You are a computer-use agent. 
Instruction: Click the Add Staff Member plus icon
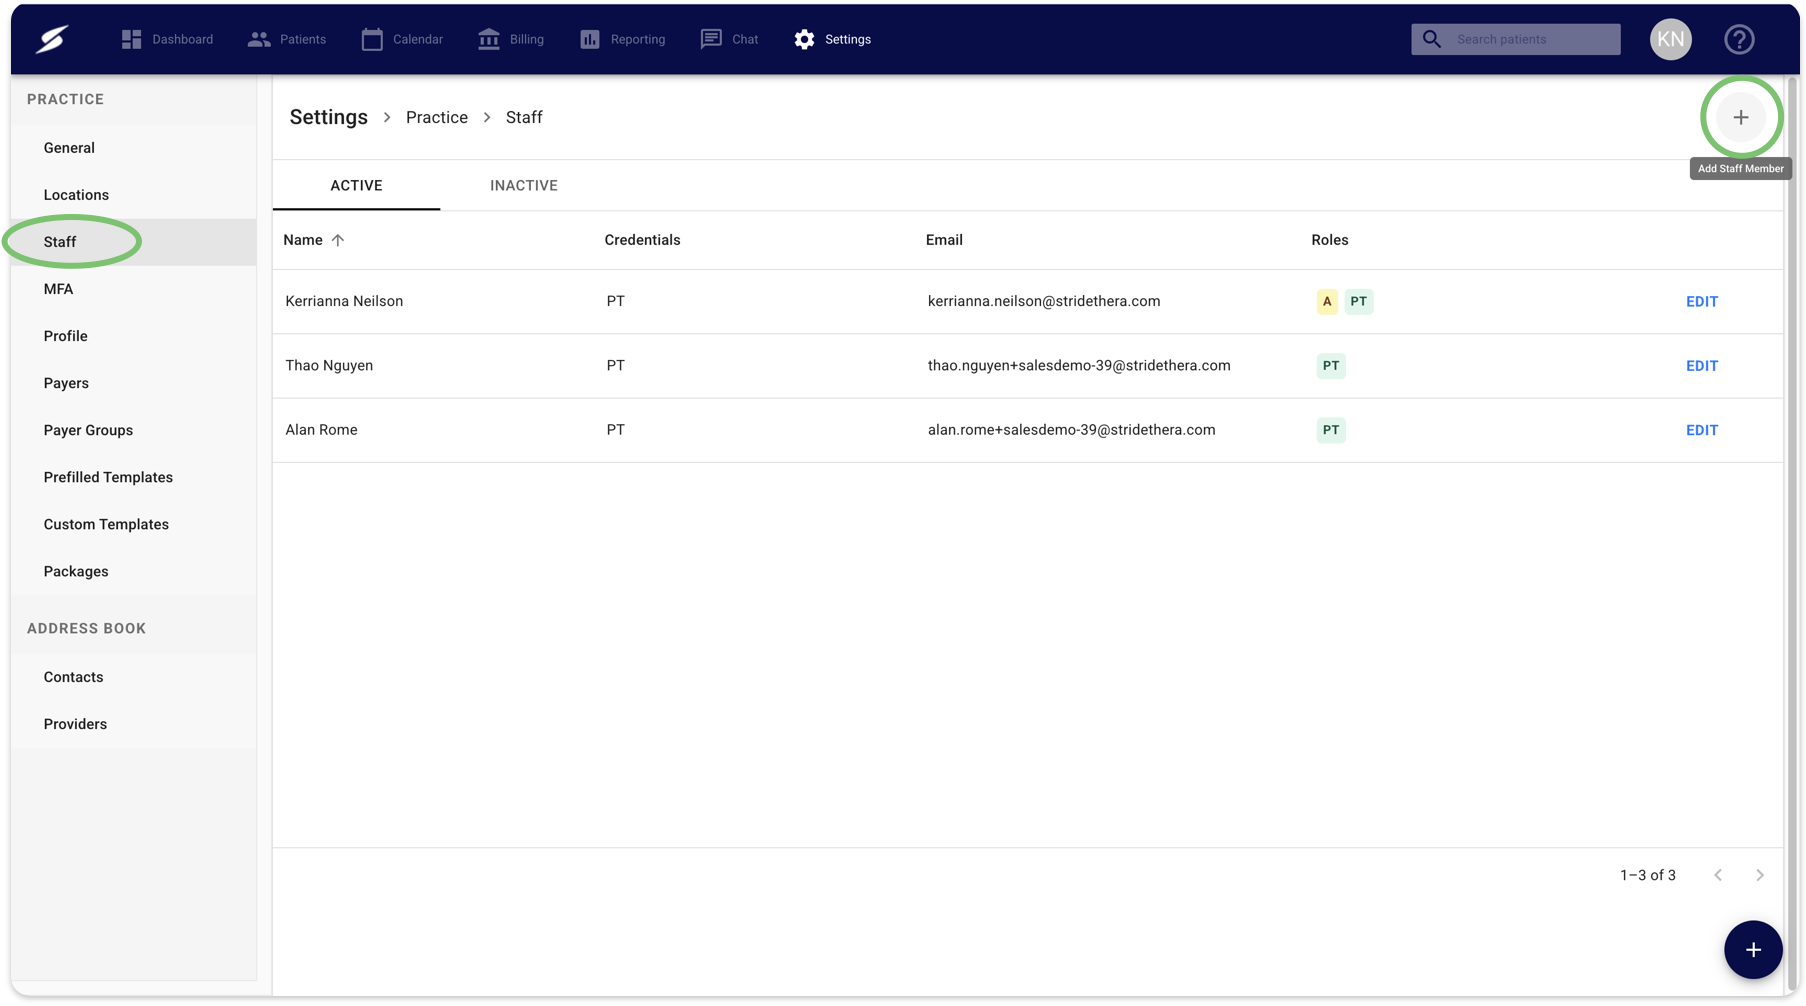click(x=1741, y=117)
